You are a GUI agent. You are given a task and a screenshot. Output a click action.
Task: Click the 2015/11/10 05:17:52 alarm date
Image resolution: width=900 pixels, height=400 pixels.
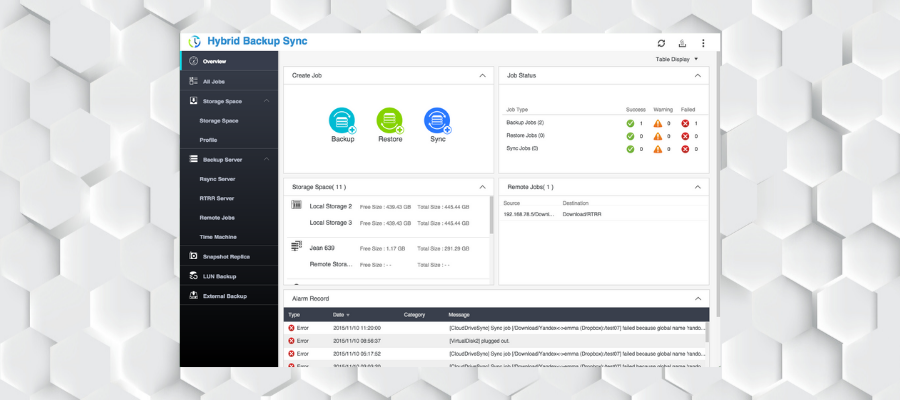pyautogui.click(x=356, y=354)
